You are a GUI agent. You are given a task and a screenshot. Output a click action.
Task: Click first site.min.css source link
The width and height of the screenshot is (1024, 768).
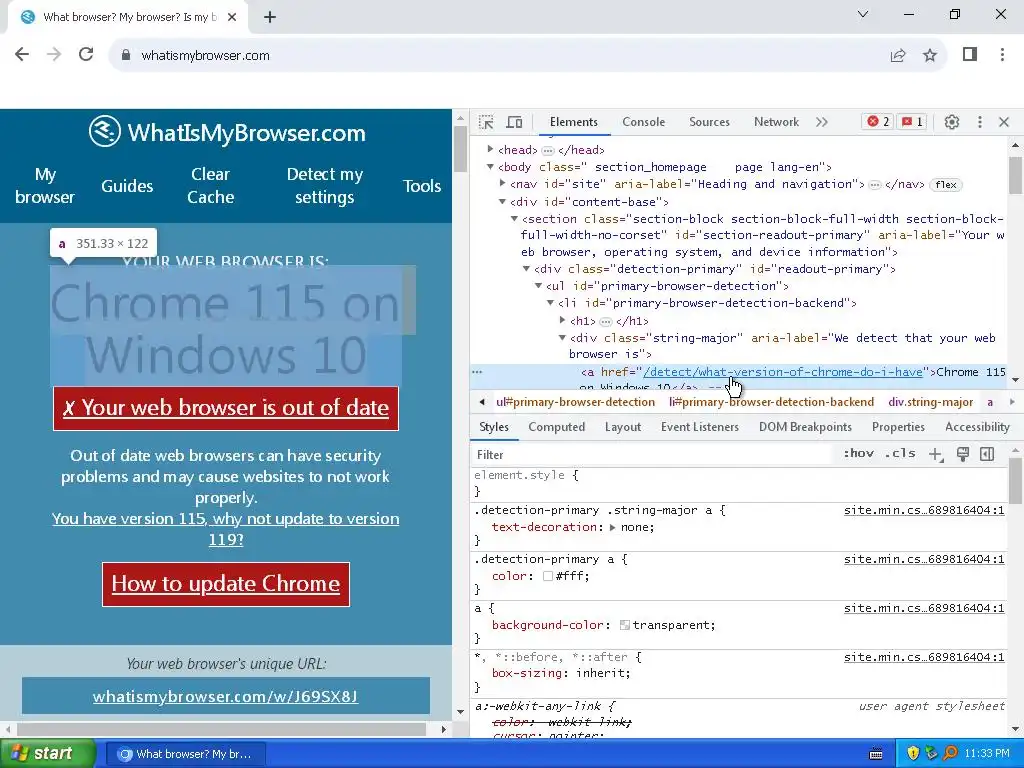[x=924, y=510]
